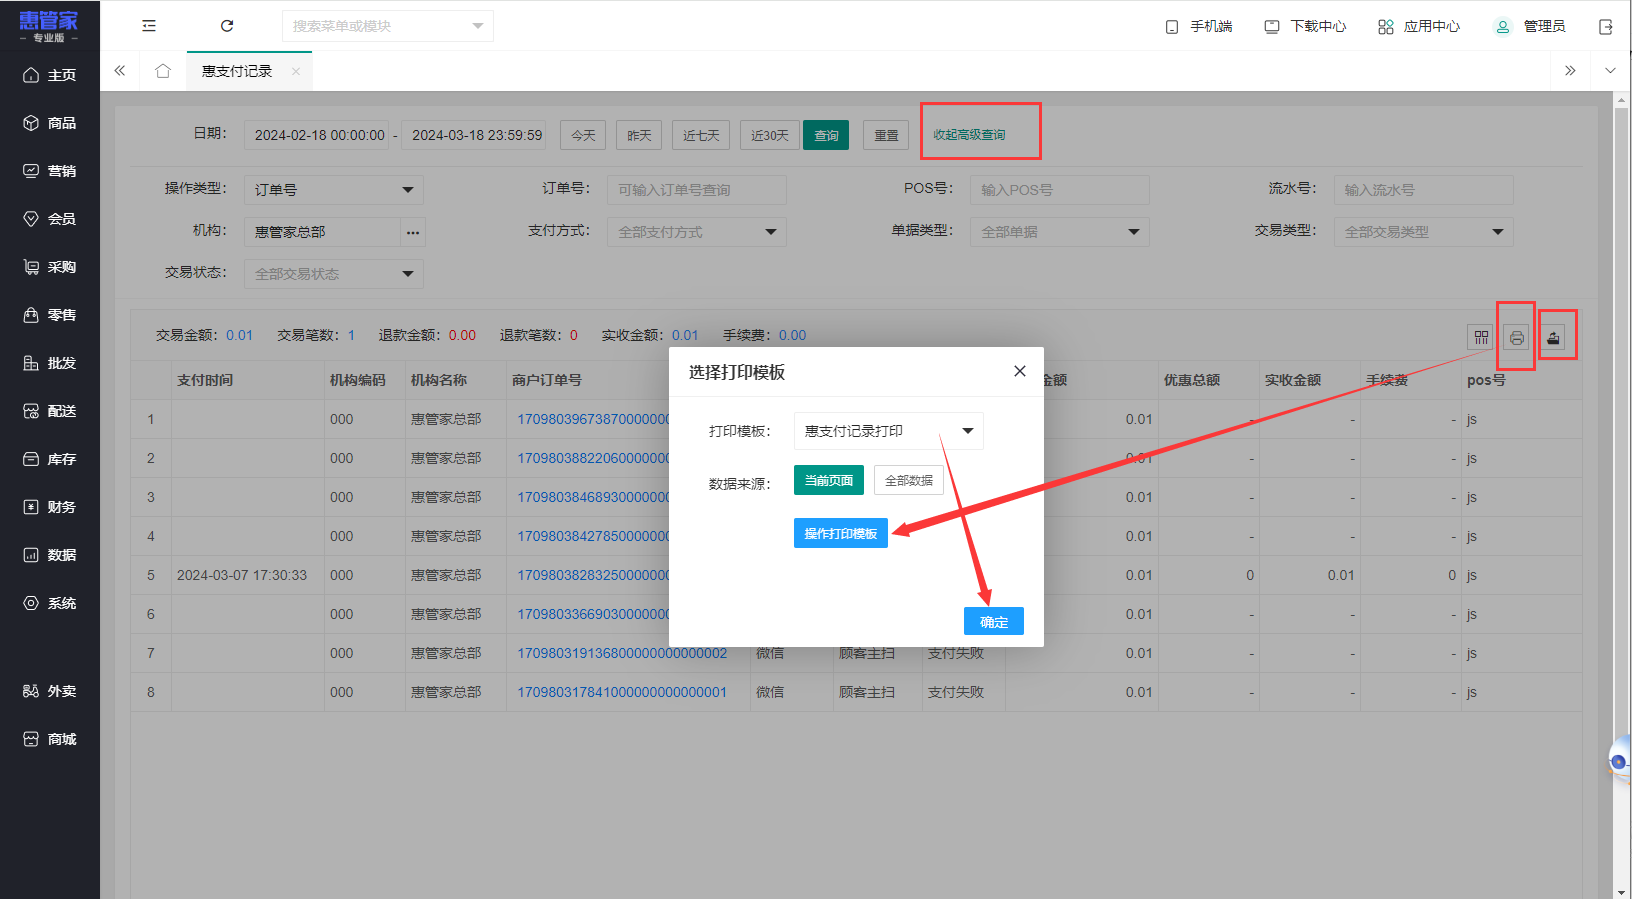
Task: Open column settings grid icon
Action: (x=1481, y=338)
